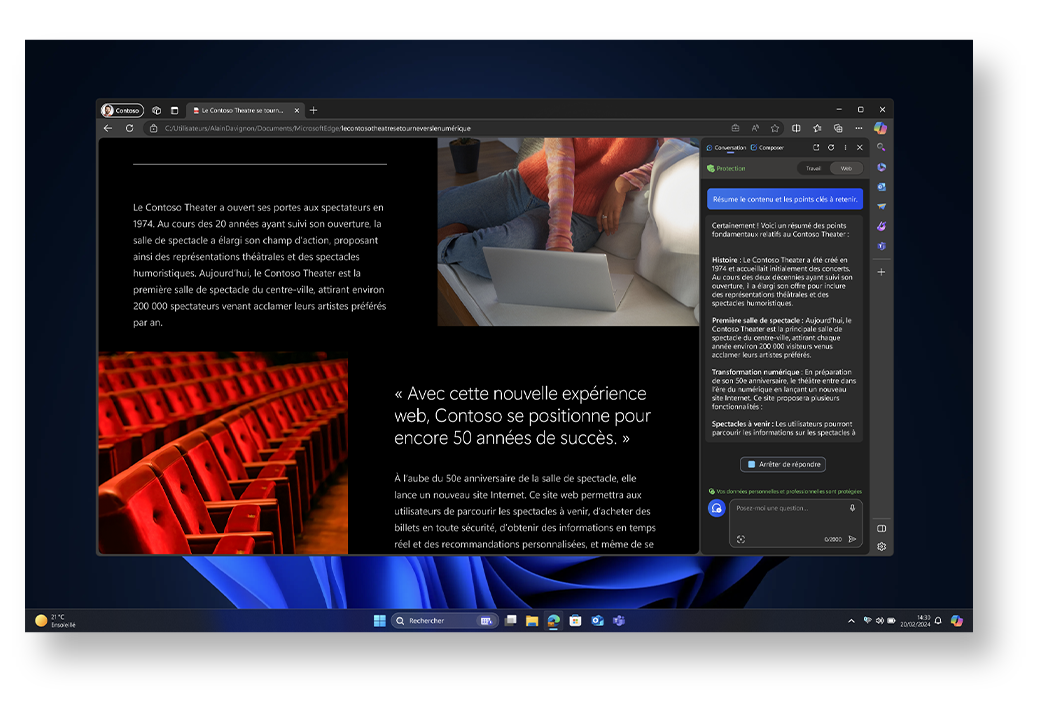Go back to the previous page
1038x722 pixels.
(x=108, y=128)
